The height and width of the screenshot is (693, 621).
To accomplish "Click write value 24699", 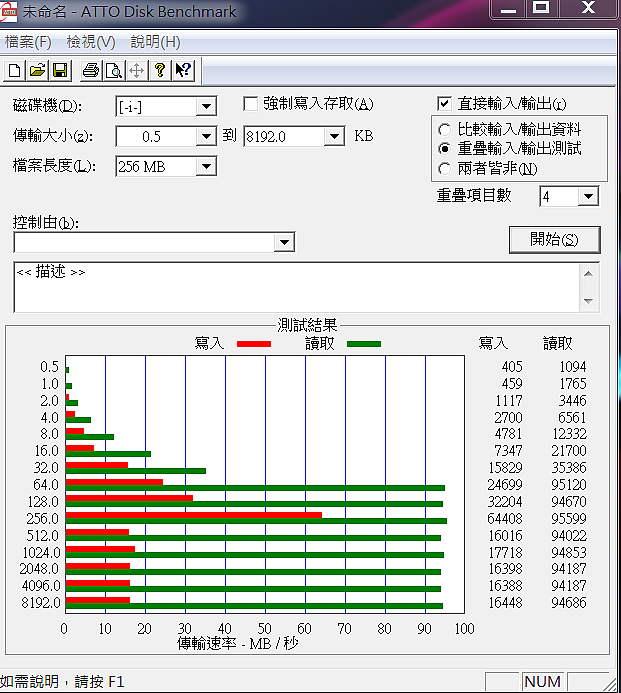I will coord(505,485).
